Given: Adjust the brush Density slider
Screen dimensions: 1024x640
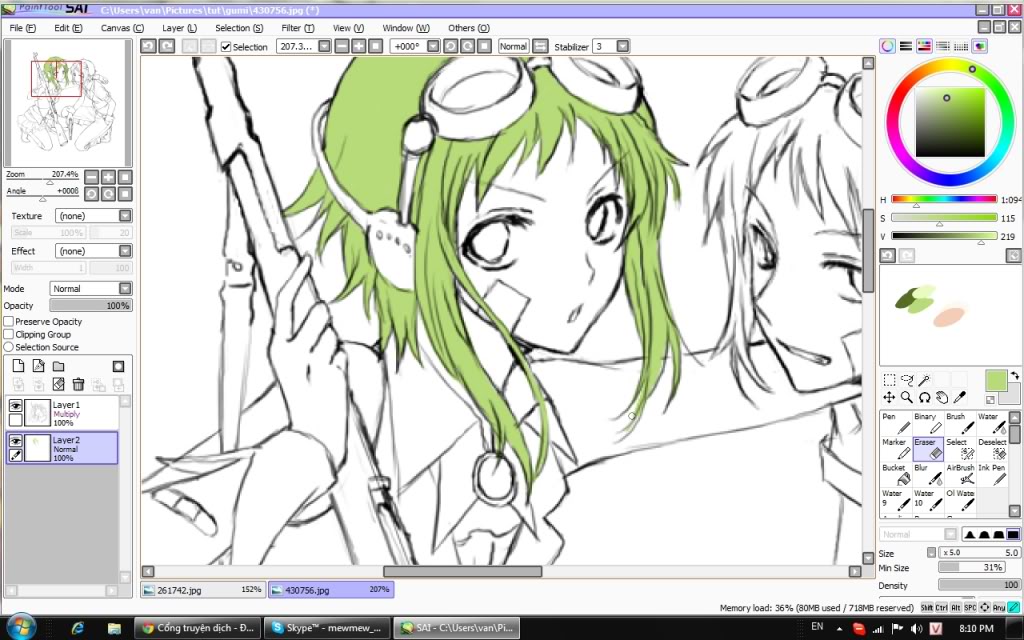Looking at the screenshot, I should [979, 585].
